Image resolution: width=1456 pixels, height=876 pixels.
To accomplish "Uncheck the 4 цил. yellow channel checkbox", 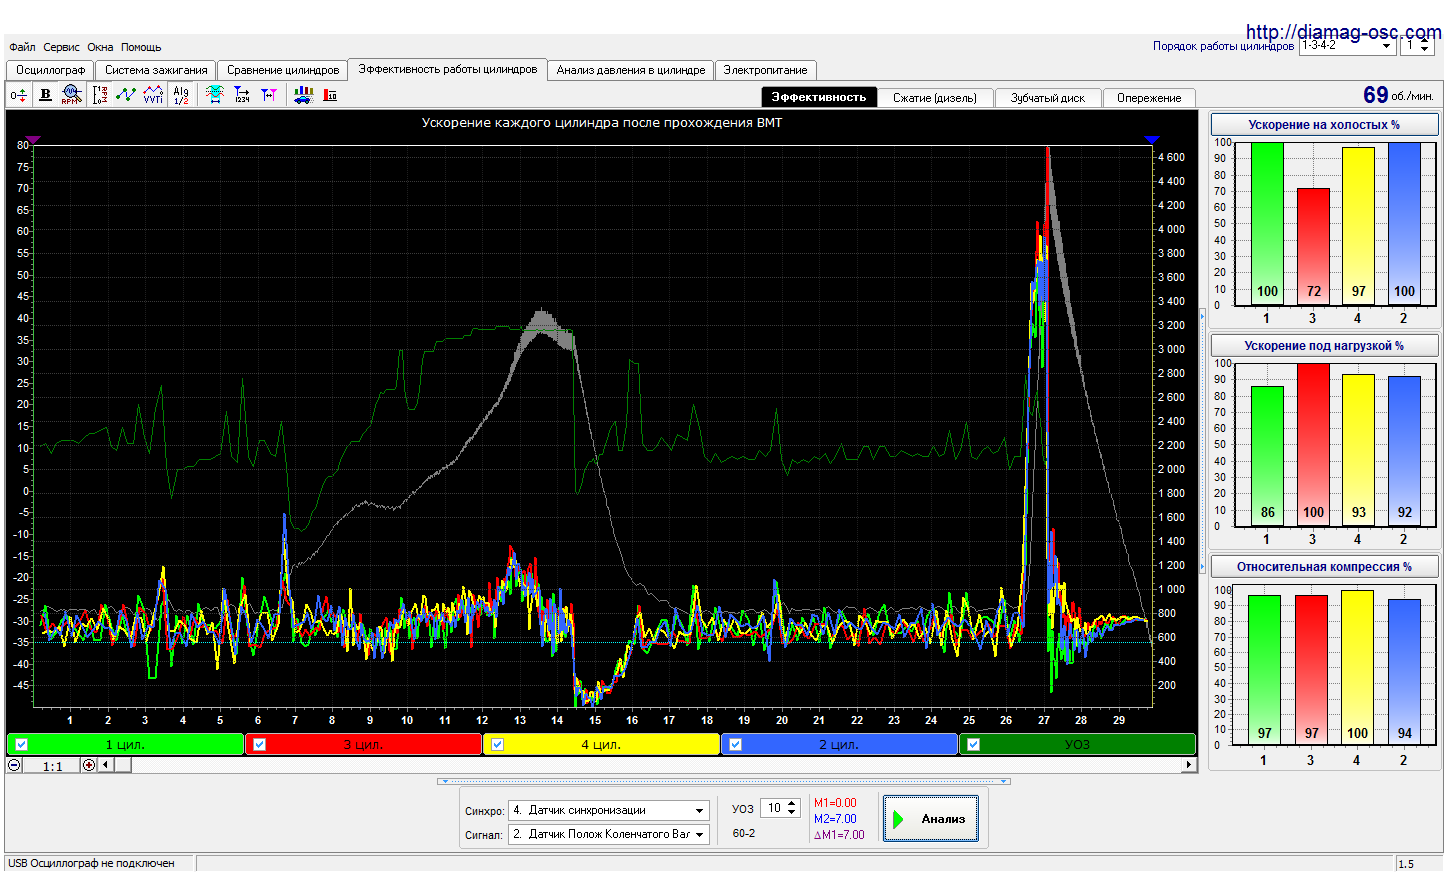I will pos(498,744).
